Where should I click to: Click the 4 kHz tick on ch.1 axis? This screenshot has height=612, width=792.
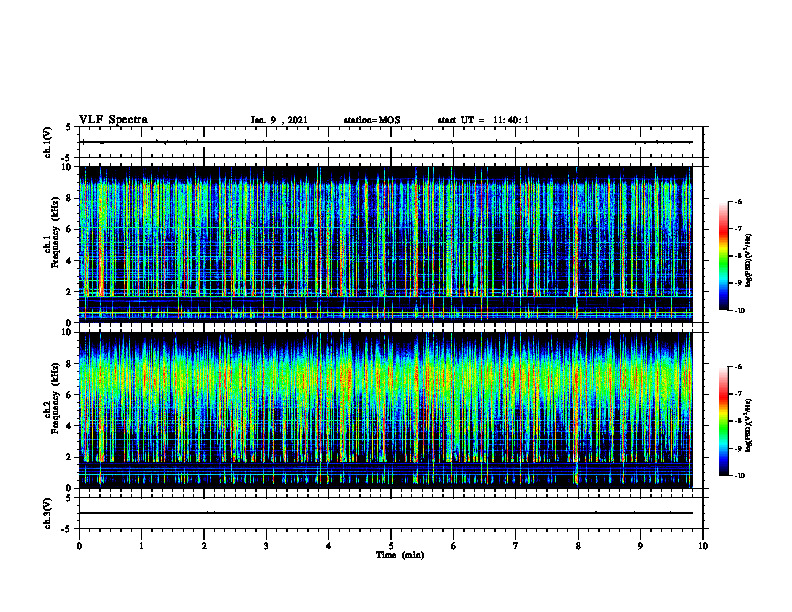[x=70, y=261]
